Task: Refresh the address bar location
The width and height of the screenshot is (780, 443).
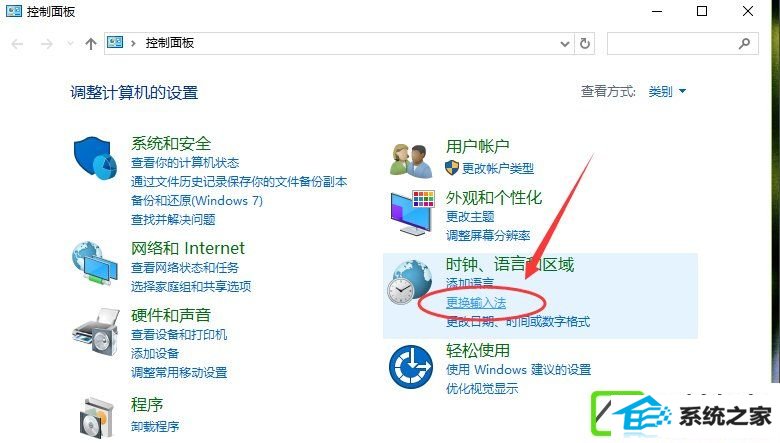Action: pos(585,44)
